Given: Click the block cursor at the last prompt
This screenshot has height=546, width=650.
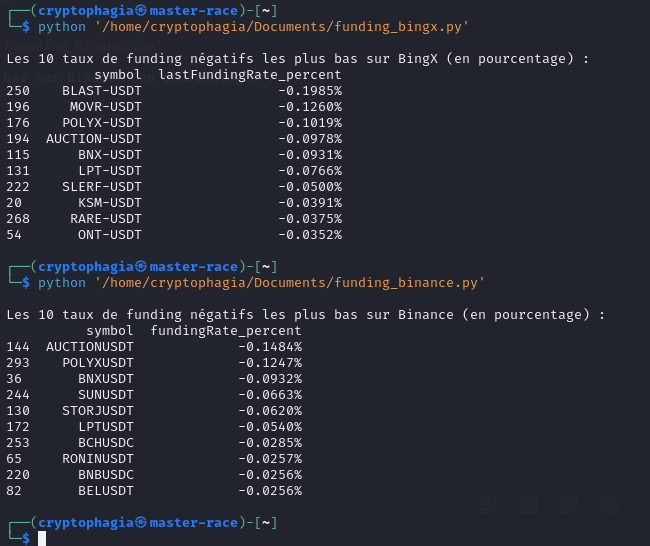Looking at the screenshot, I should 42,539.
